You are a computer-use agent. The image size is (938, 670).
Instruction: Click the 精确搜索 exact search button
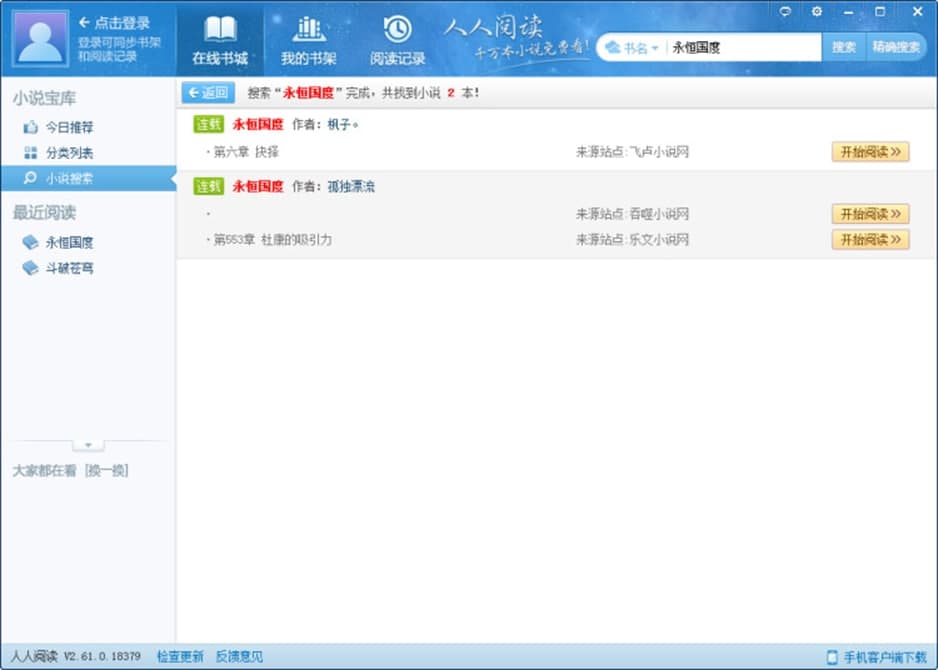click(x=896, y=47)
